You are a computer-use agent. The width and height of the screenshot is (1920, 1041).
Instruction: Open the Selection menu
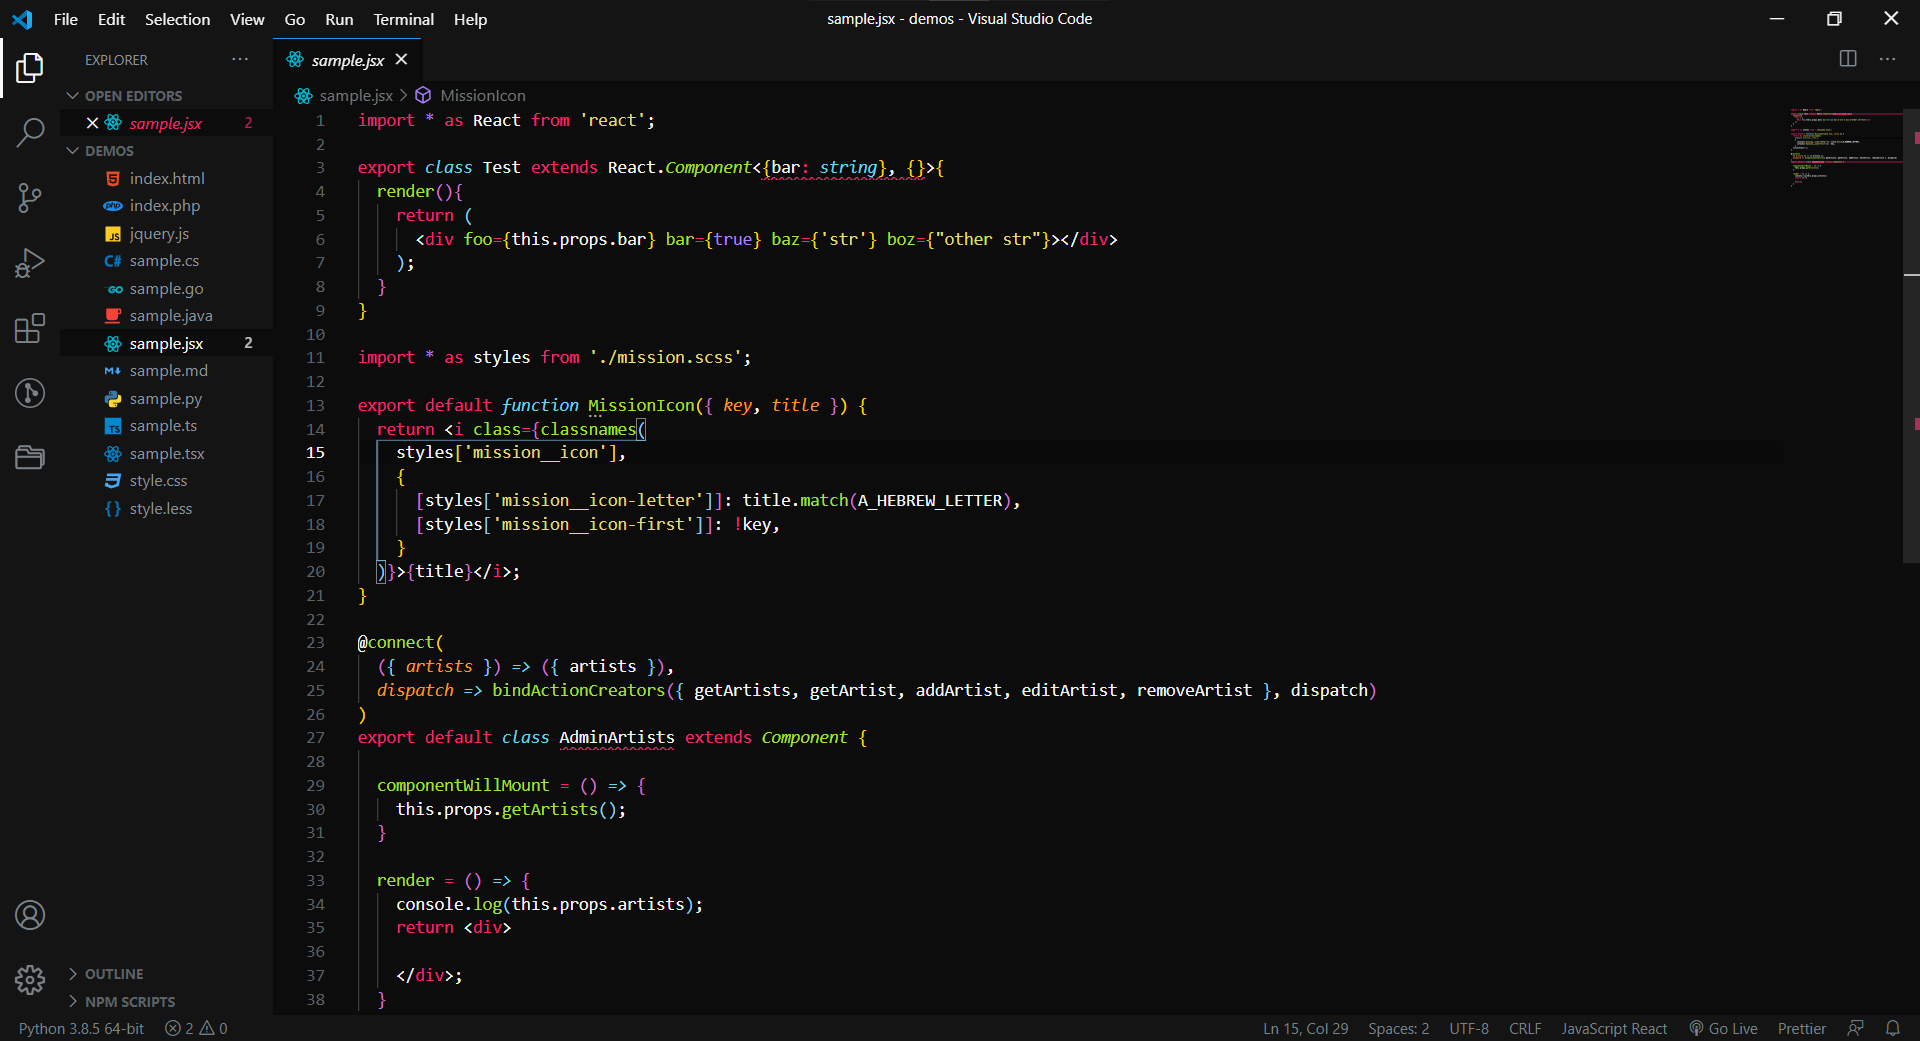(x=177, y=19)
